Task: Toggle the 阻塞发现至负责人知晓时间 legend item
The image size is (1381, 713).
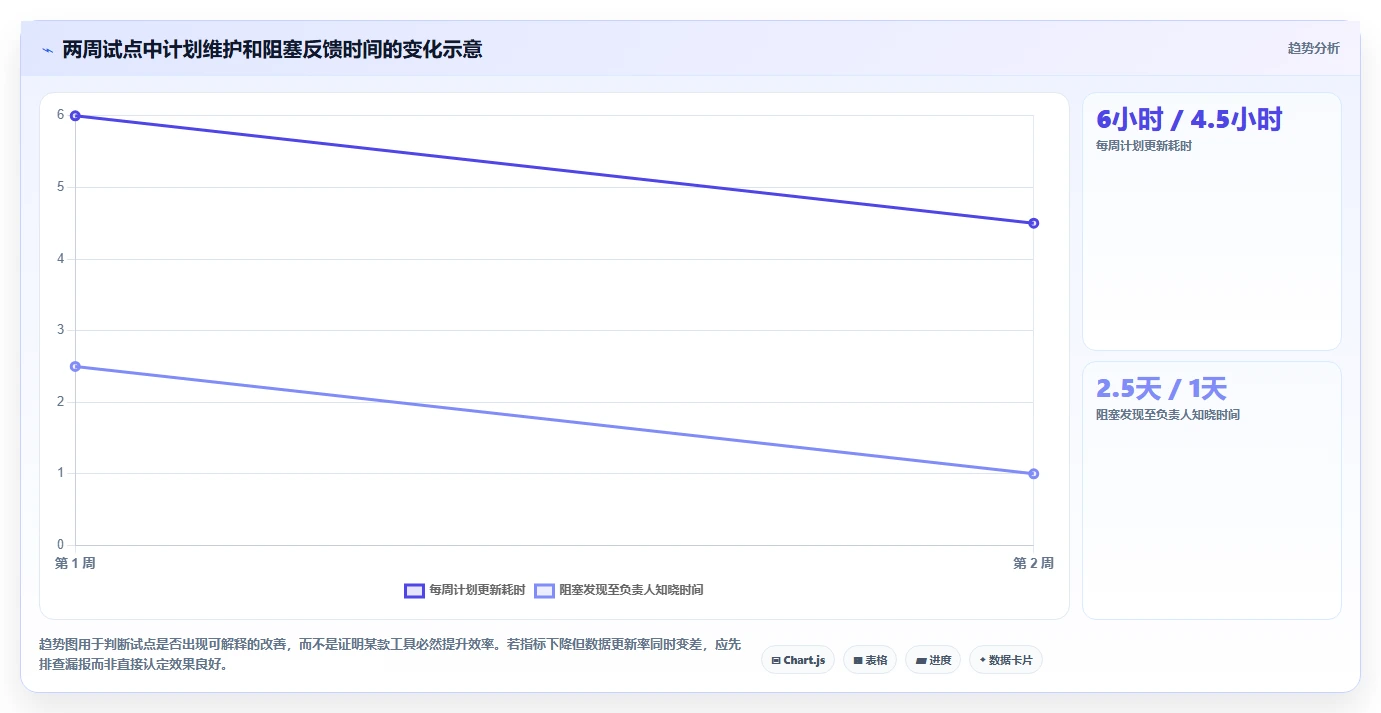Action: pyautogui.click(x=619, y=590)
